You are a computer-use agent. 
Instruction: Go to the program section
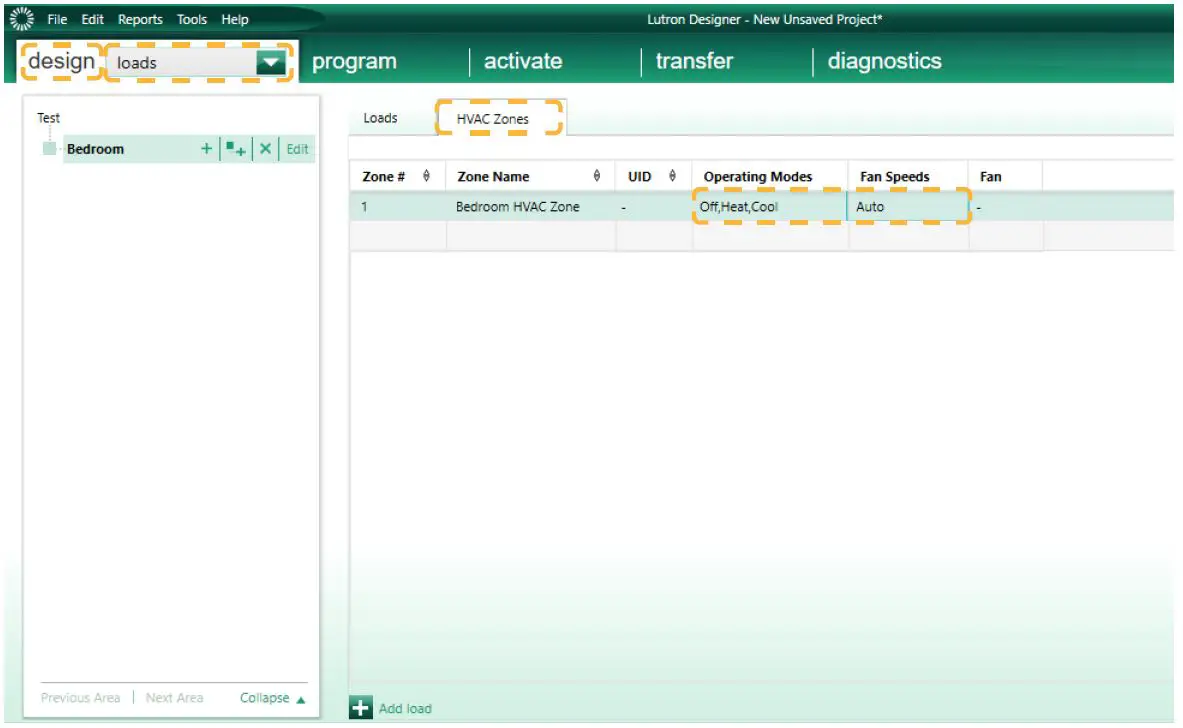coord(355,61)
